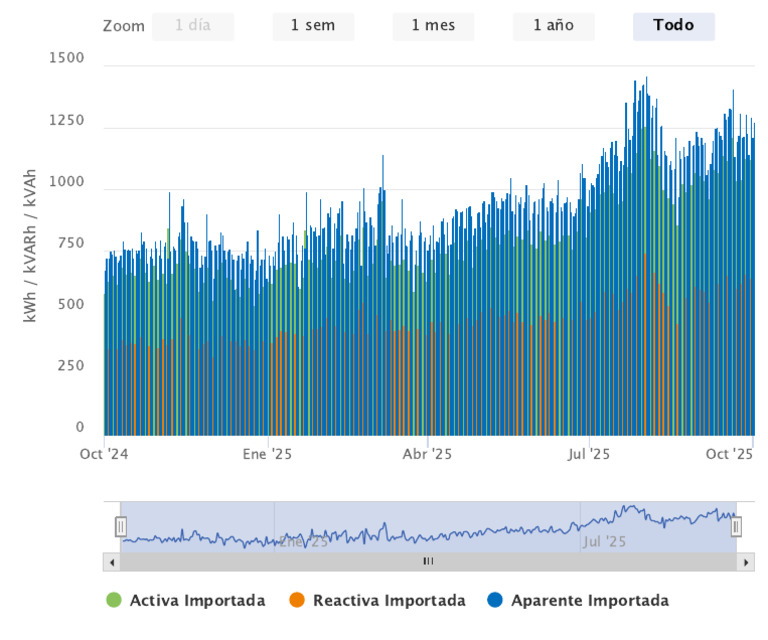Screen dimensions: 768x640
Task: Click the scrollbar left arrow
Action: (112, 562)
